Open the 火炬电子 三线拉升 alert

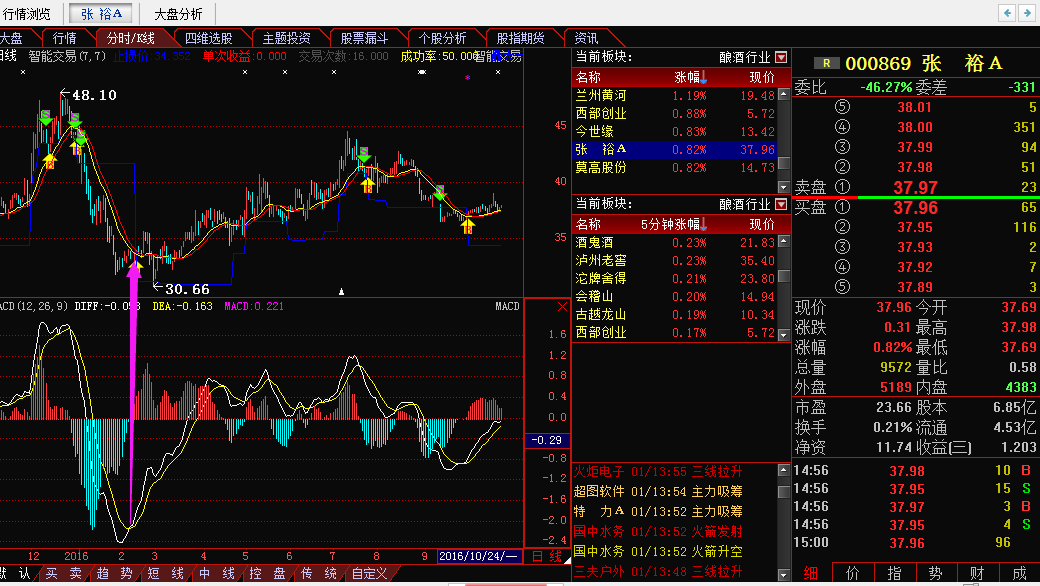coord(658,471)
